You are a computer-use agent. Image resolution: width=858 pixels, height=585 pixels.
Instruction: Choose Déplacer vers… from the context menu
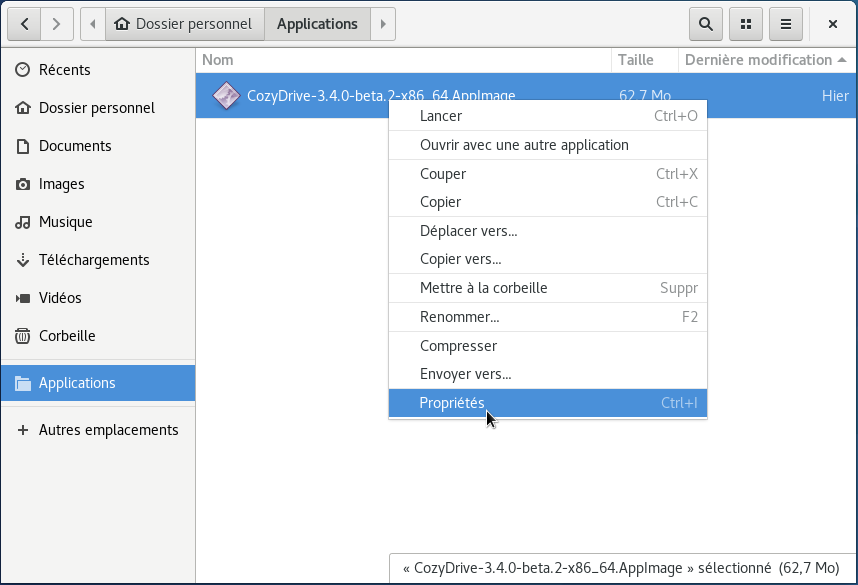[548, 231]
